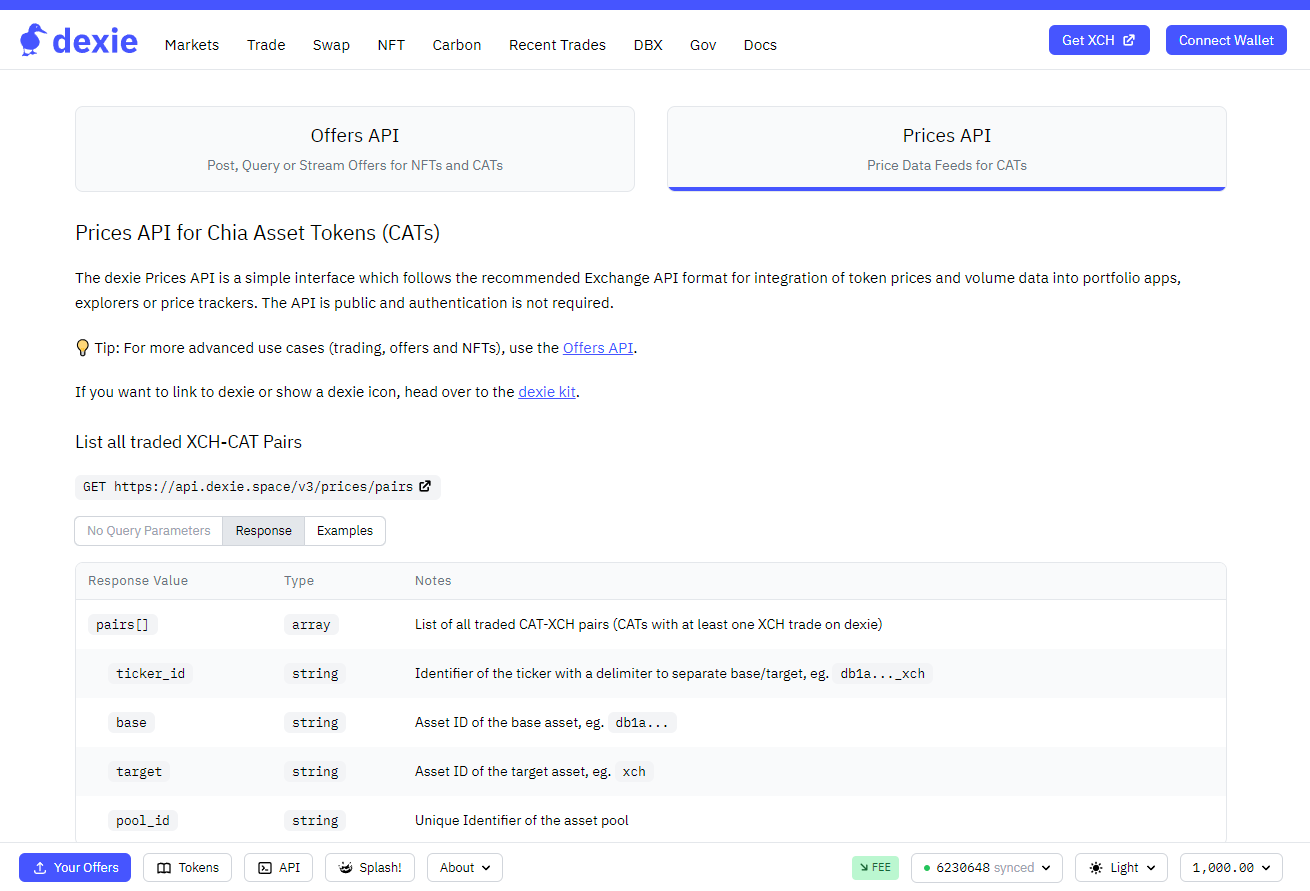Click the FEE status badge

tap(875, 868)
